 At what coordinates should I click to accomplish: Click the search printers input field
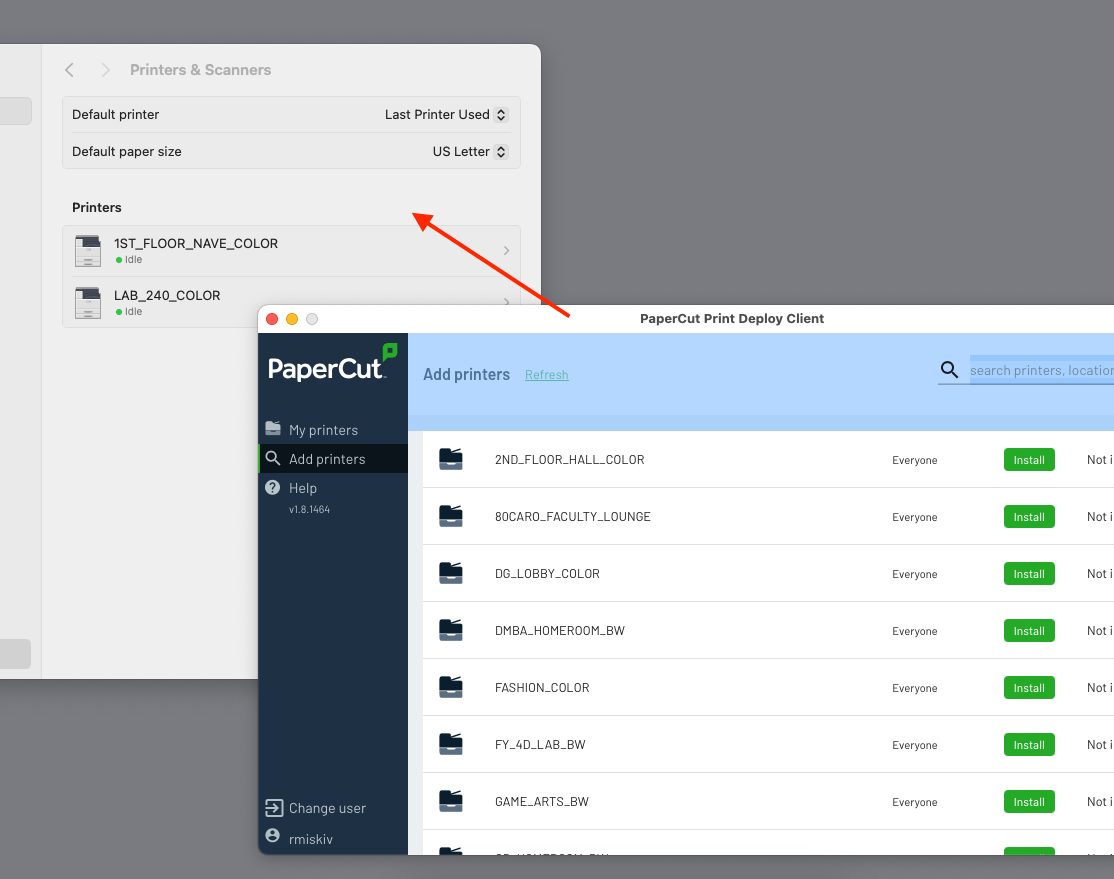pyautogui.click(x=1042, y=370)
